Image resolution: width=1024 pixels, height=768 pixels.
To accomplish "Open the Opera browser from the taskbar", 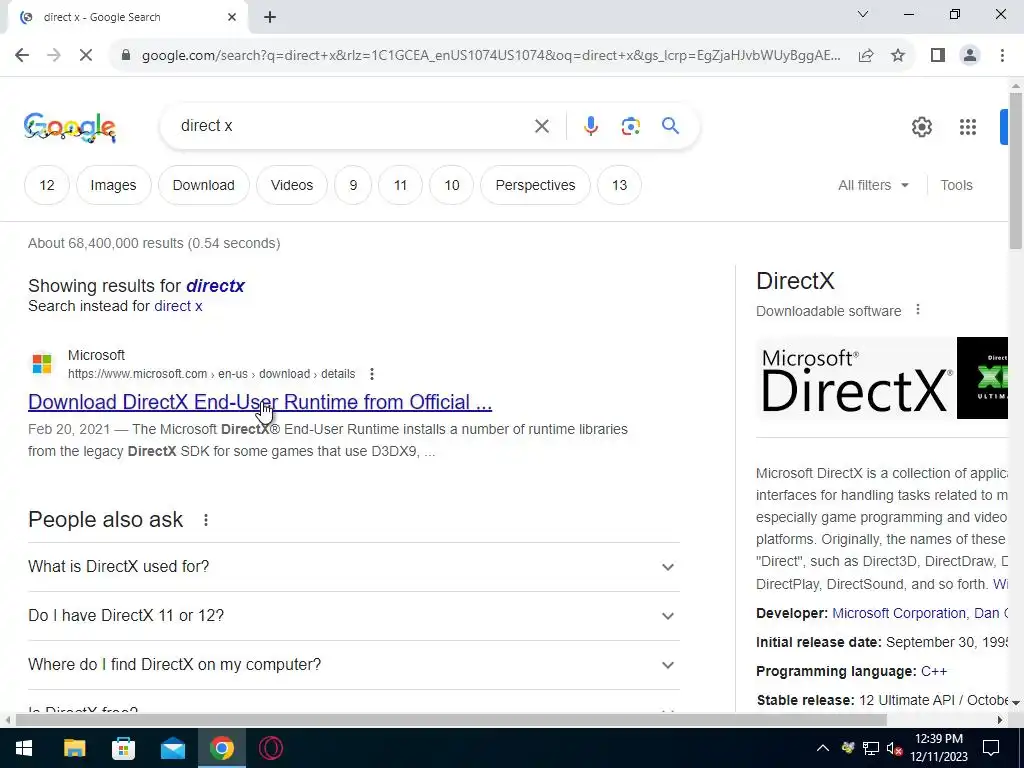I will [270, 748].
